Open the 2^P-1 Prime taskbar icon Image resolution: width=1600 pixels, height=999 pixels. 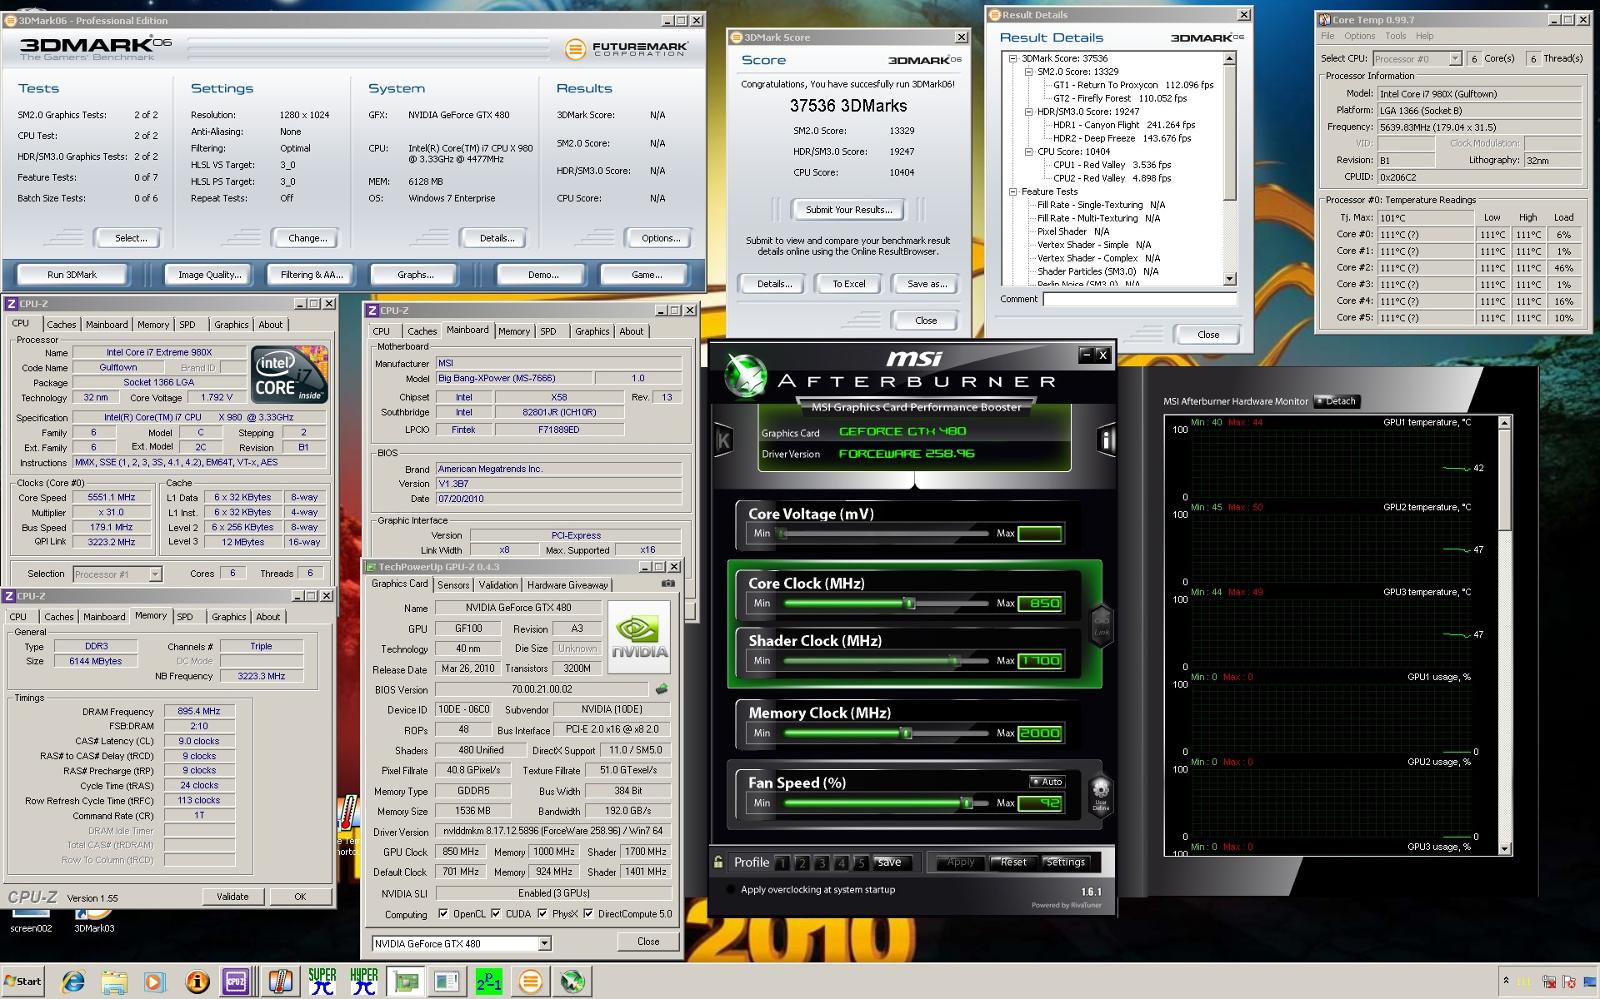(x=489, y=981)
